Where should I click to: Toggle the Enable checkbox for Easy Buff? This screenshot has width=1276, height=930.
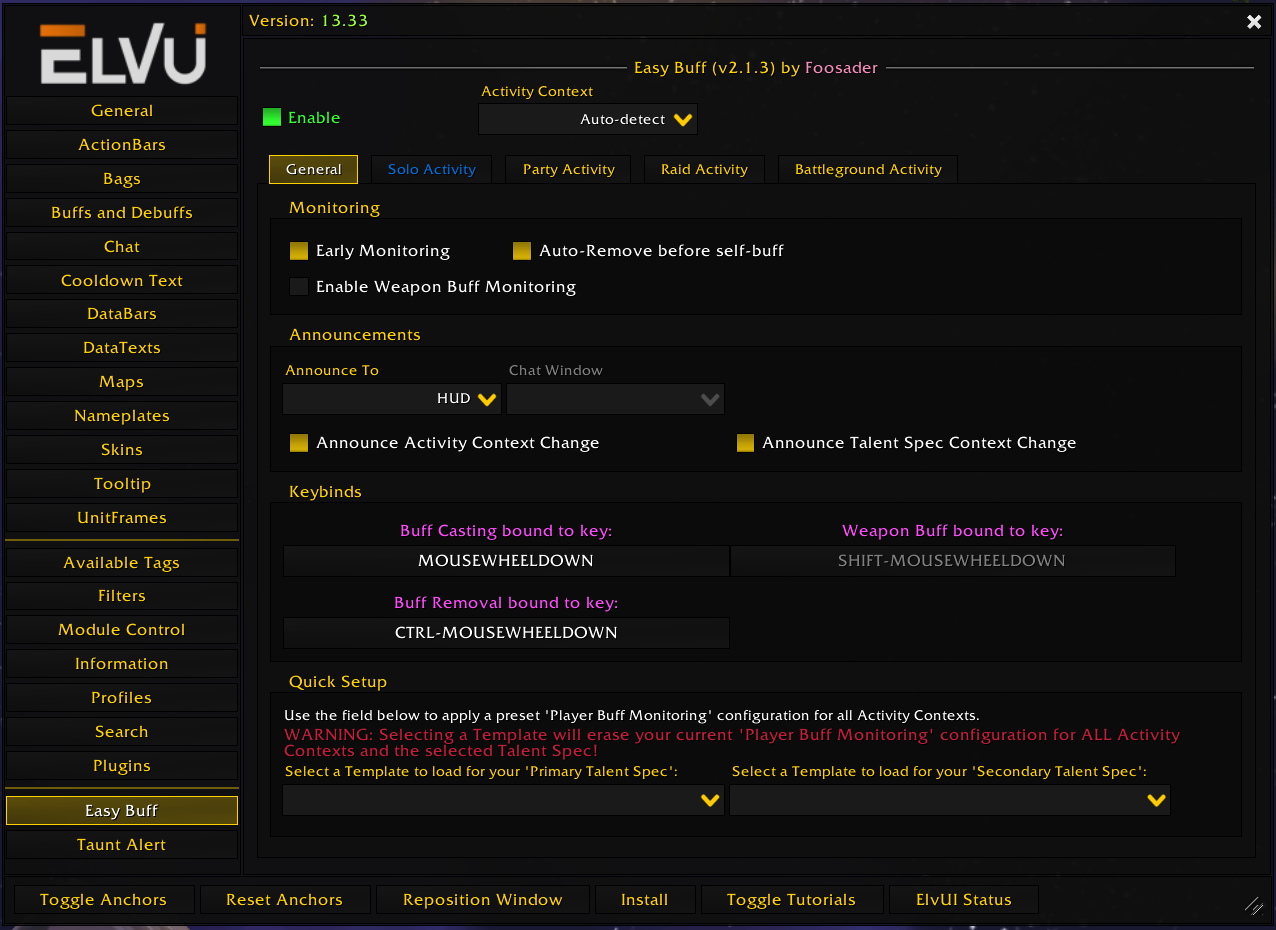coord(272,118)
